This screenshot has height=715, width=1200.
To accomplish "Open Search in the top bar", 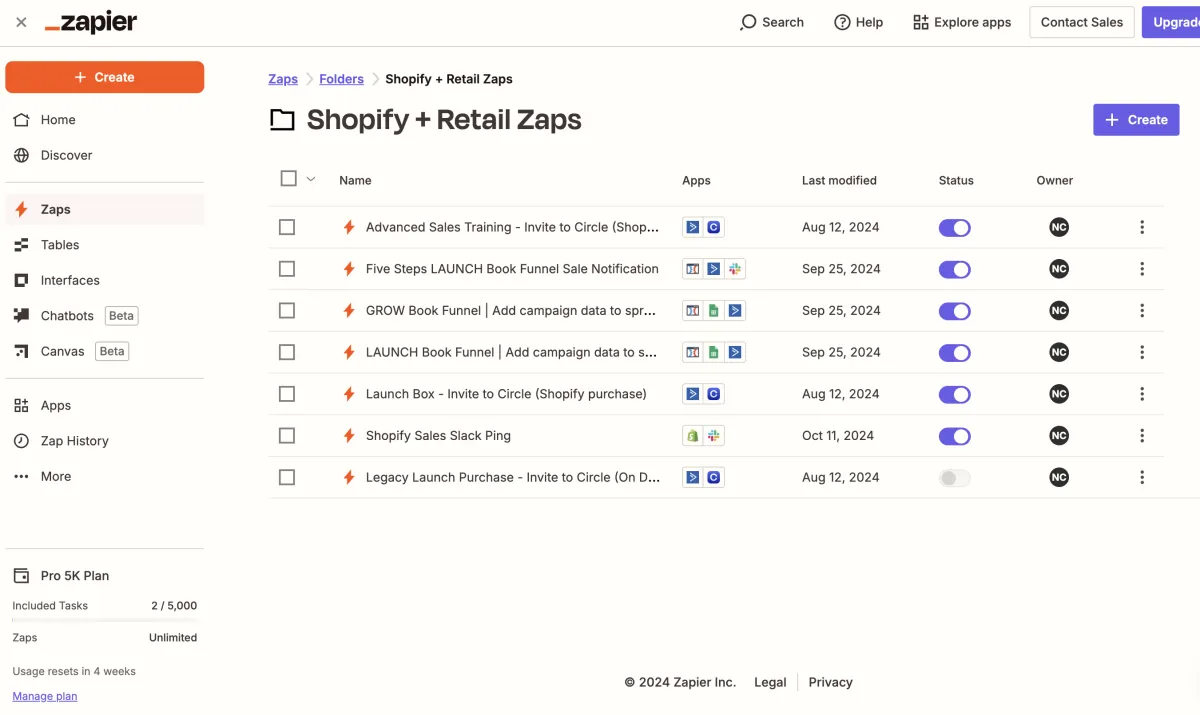I will point(771,22).
